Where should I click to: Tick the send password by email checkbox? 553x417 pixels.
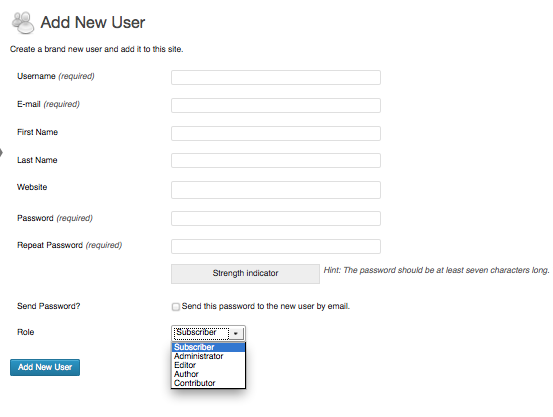point(176,307)
